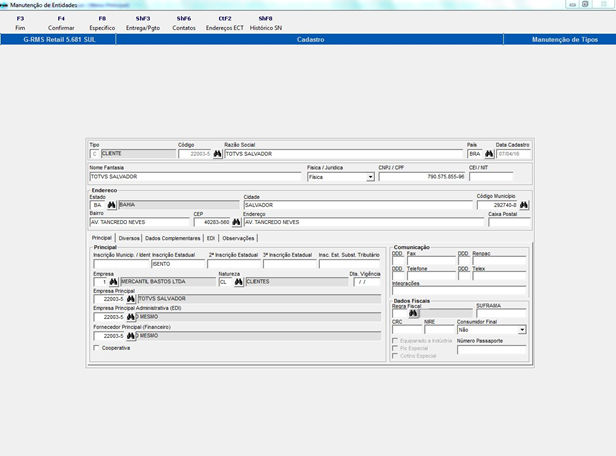The height and width of the screenshot is (456, 616).
Task: Click the Cidade input field
Action: [x=358, y=205]
